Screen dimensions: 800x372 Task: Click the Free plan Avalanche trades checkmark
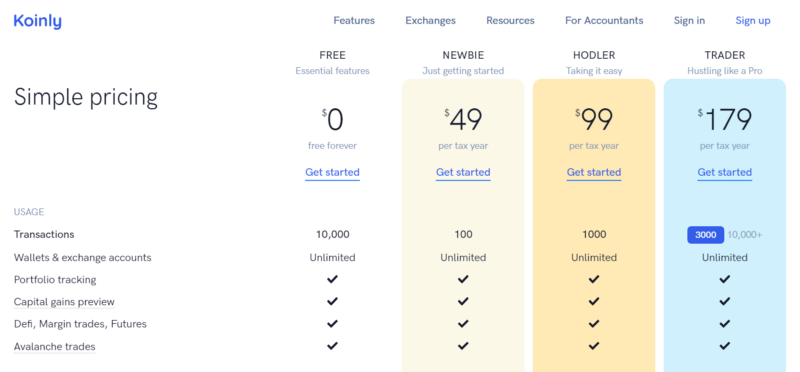click(x=332, y=346)
